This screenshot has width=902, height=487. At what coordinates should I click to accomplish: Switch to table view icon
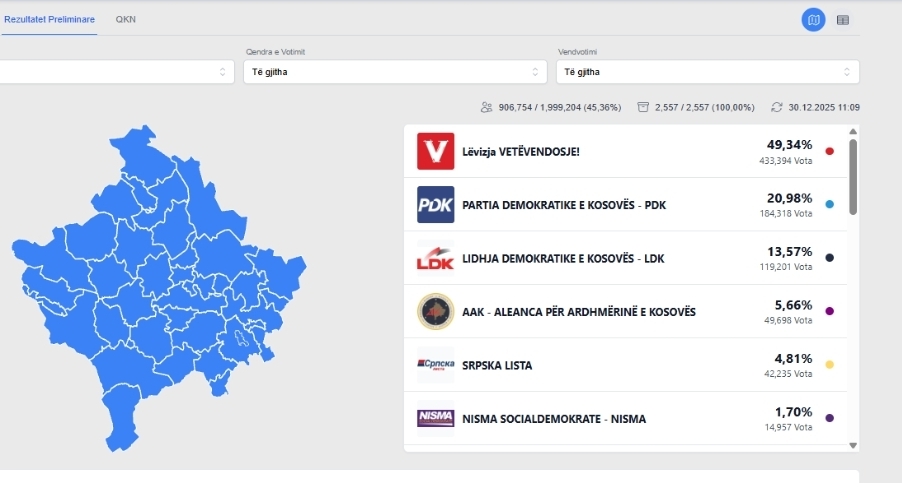(843, 20)
